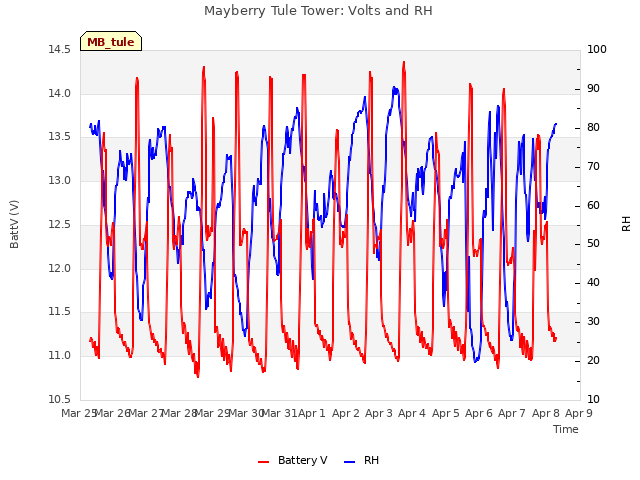Click the 13.0 left axis tick
Viewport: 640px width, 480px height.
[60, 180]
